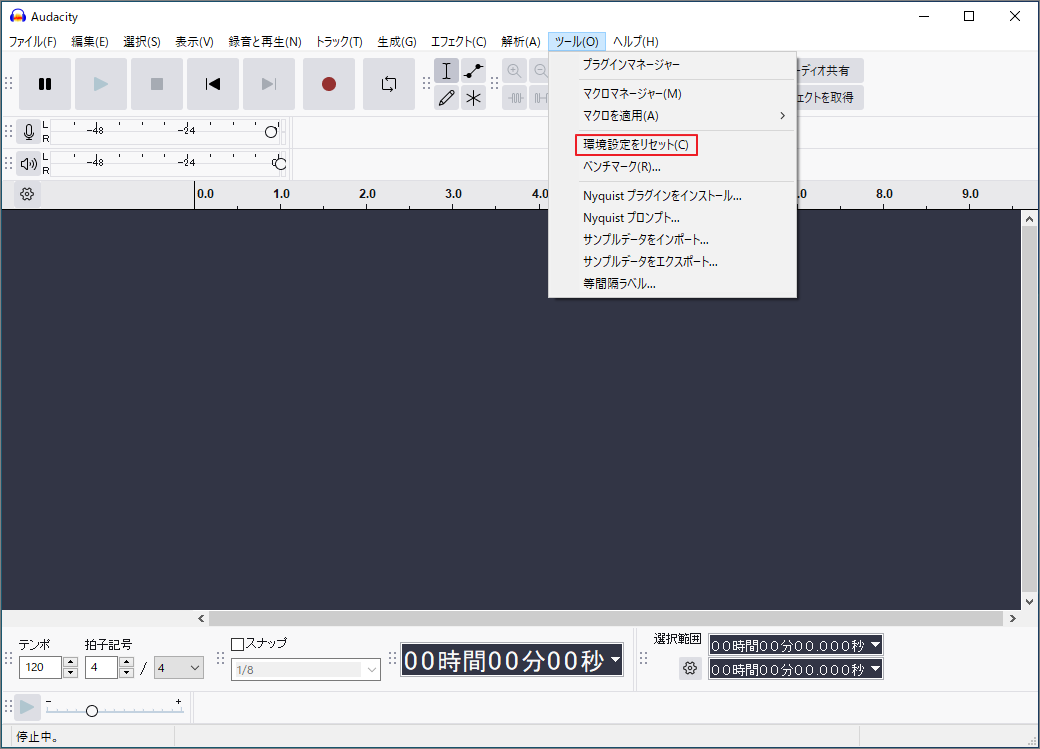Image resolution: width=1040 pixels, height=749 pixels.
Task: Choose プラグインマネージャー from the menu
Action: click(x=673, y=65)
